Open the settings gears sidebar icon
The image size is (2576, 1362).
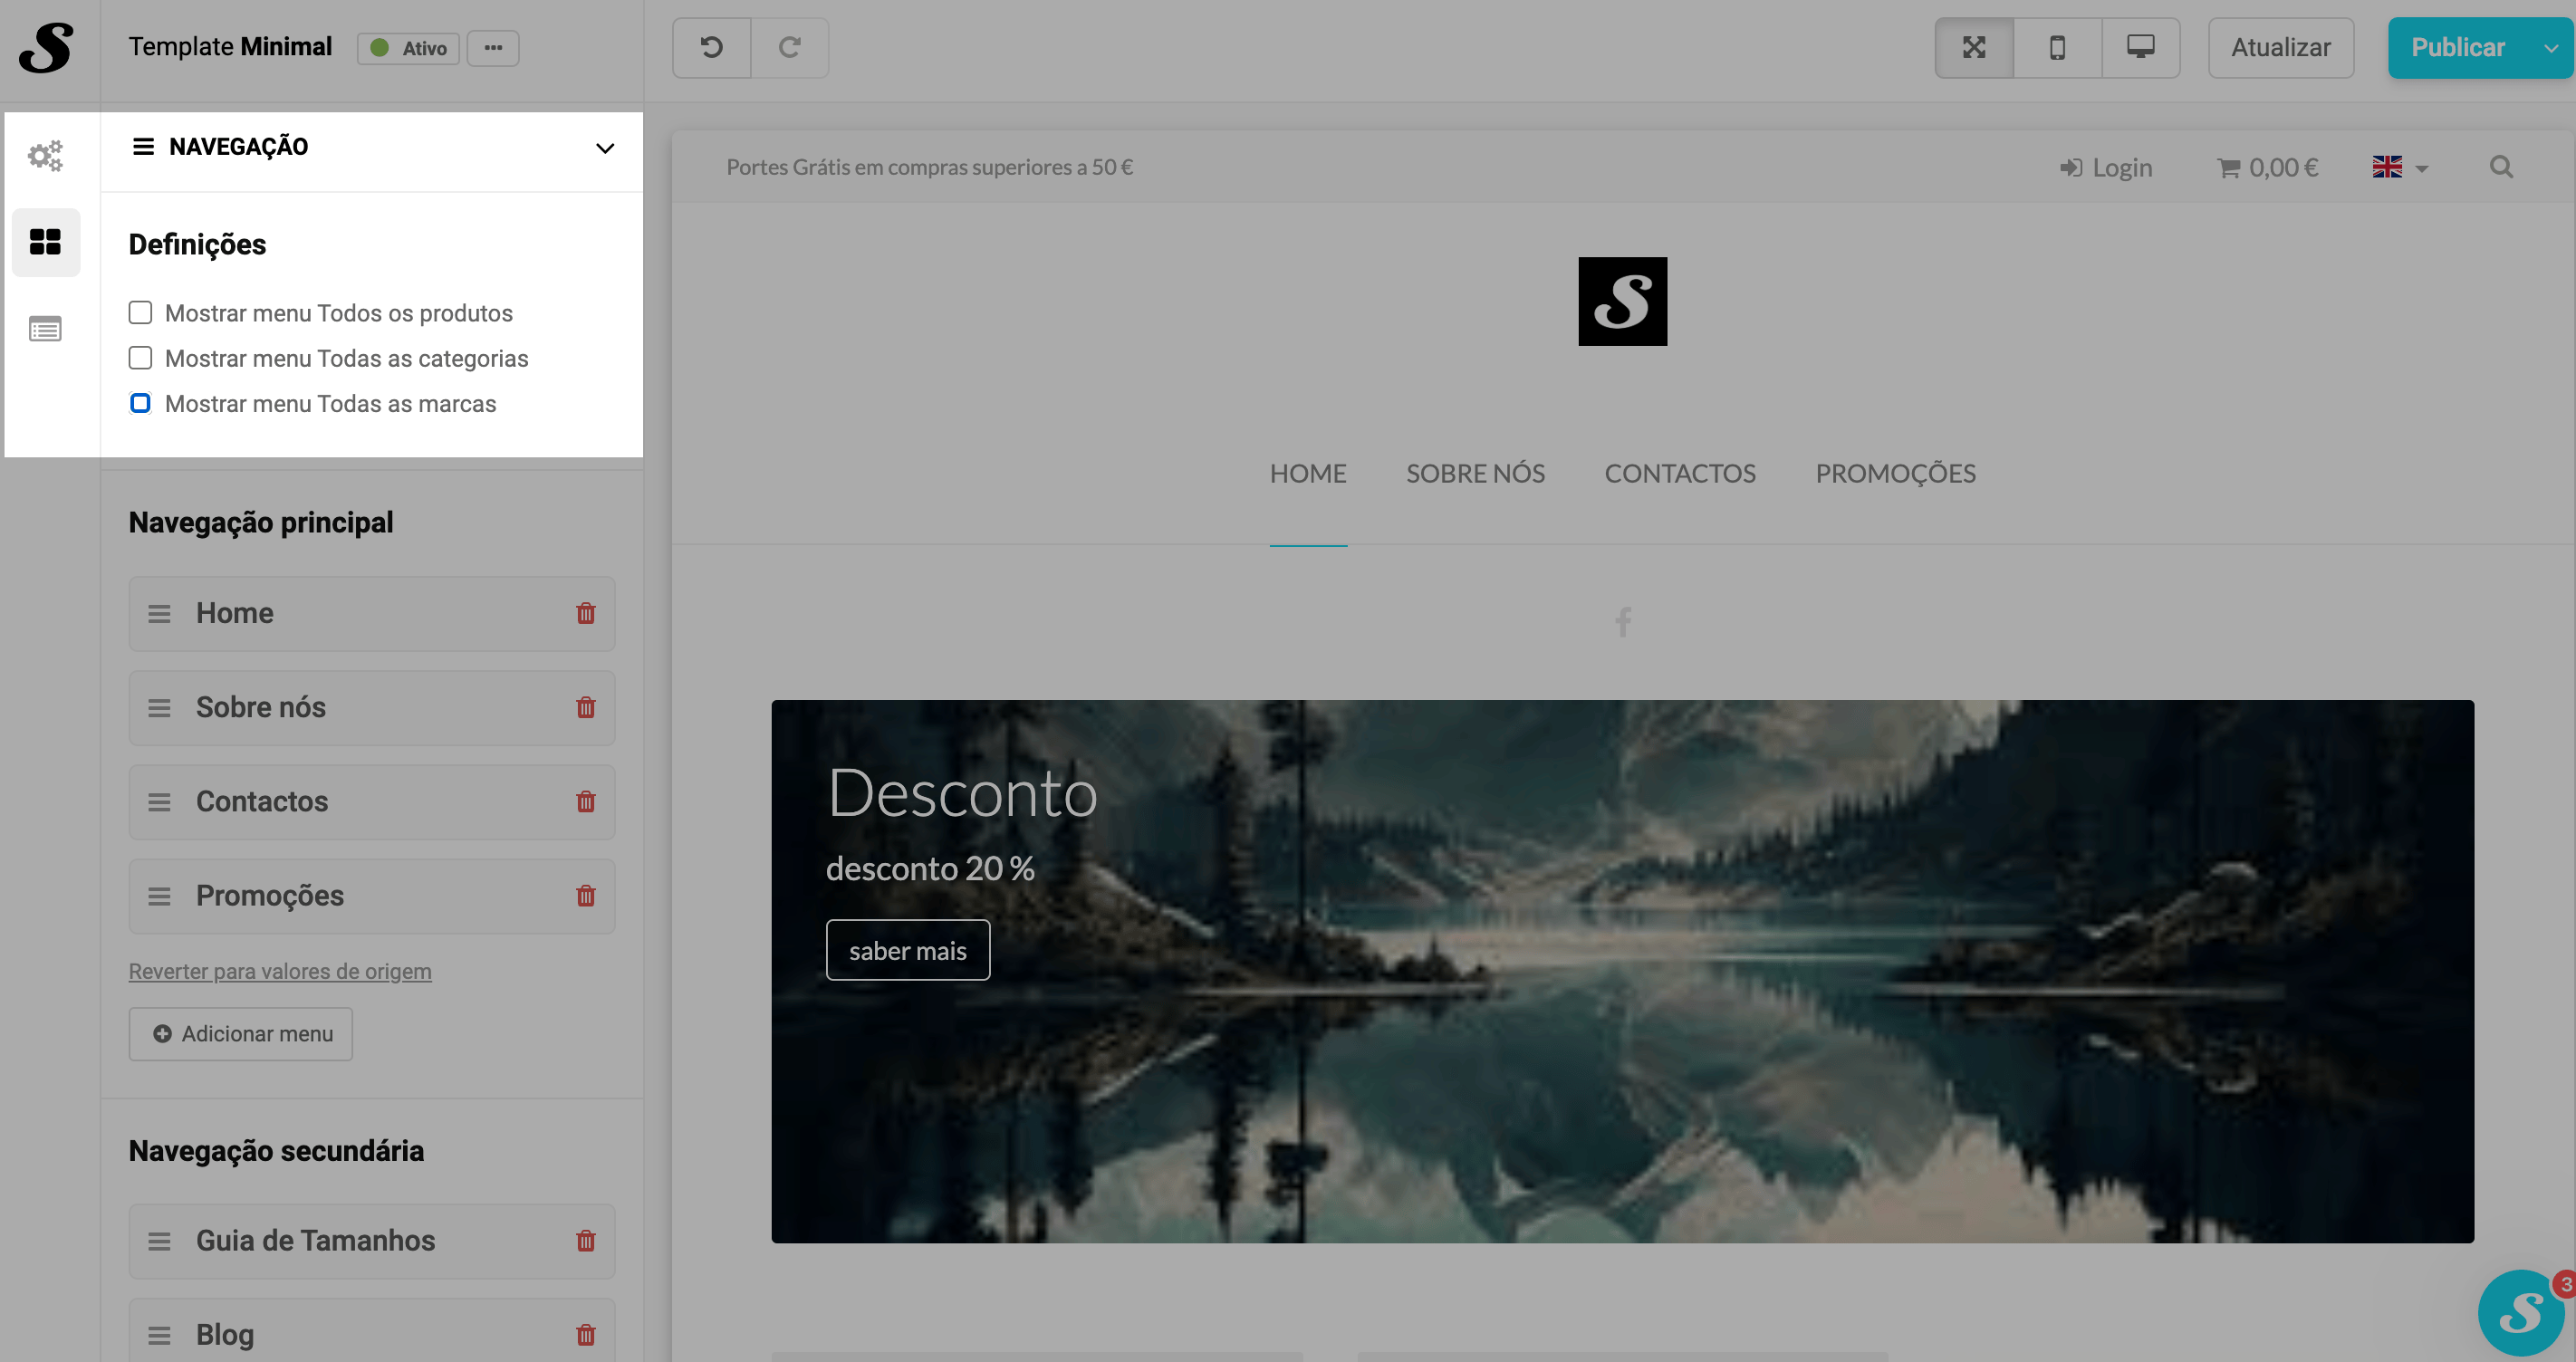(x=45, y=155)
